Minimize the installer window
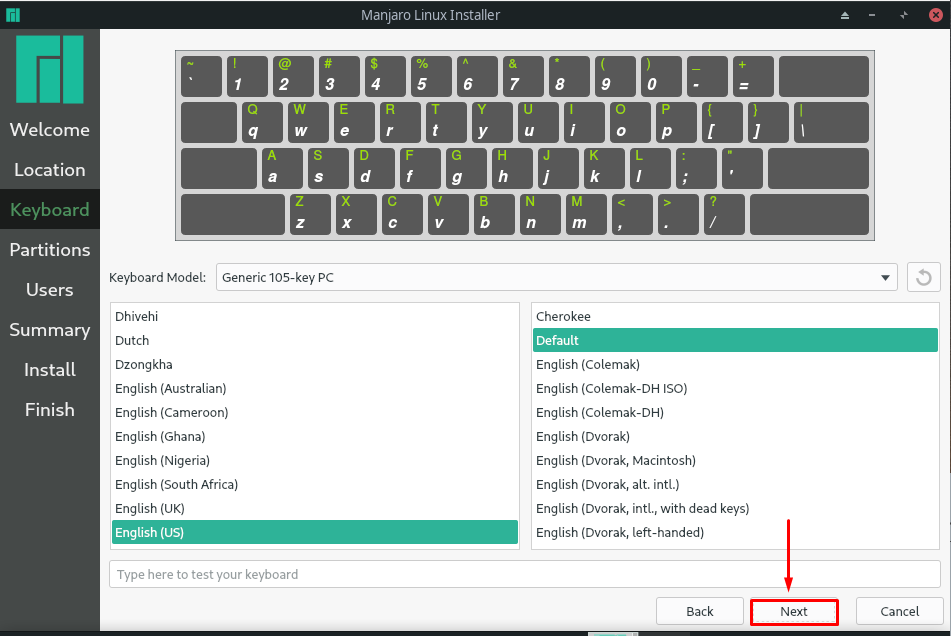This screenshot has height=636, width=951. [872, 15]
